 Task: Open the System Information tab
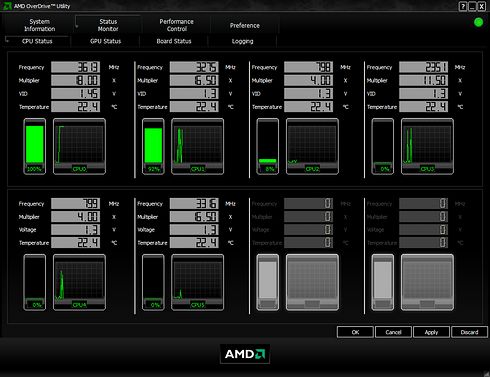39,25
